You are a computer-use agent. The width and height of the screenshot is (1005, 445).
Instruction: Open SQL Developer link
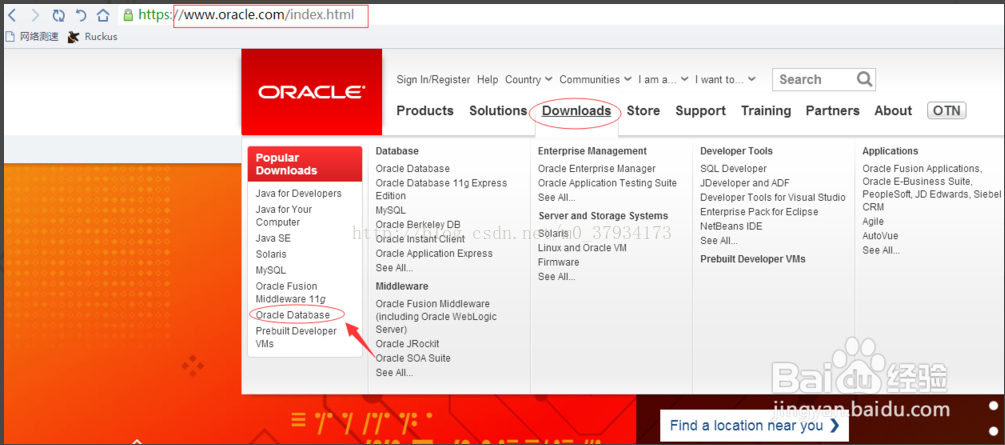733,169
